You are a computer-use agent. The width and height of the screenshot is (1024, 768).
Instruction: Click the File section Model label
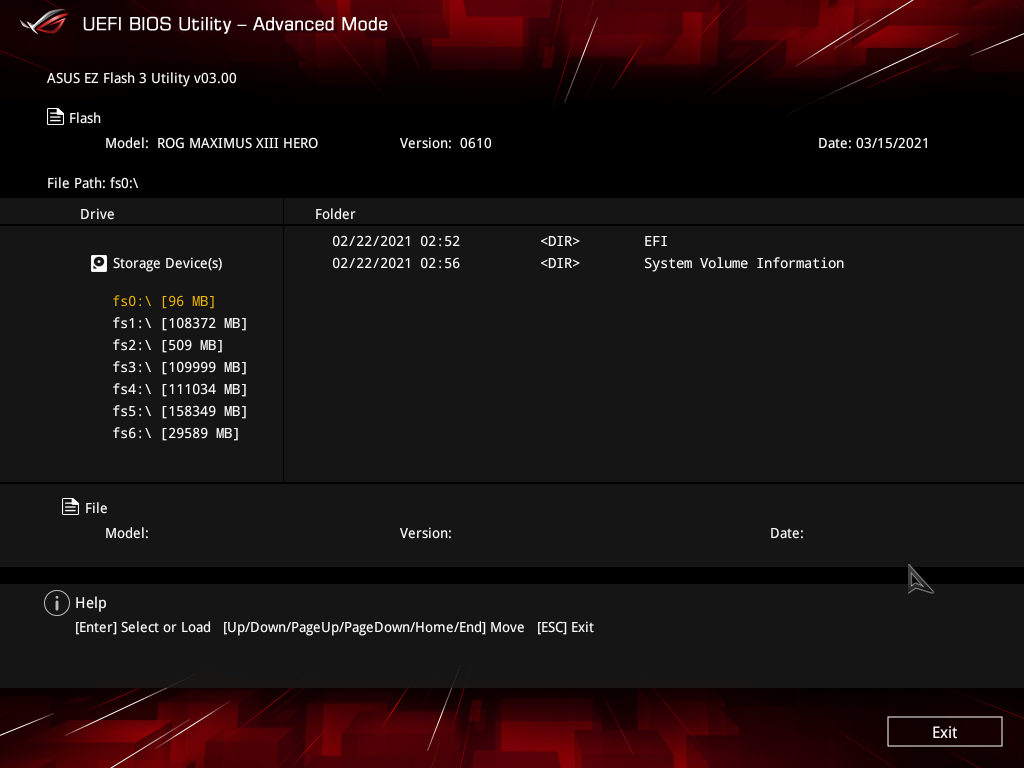[x=127, y=533]
